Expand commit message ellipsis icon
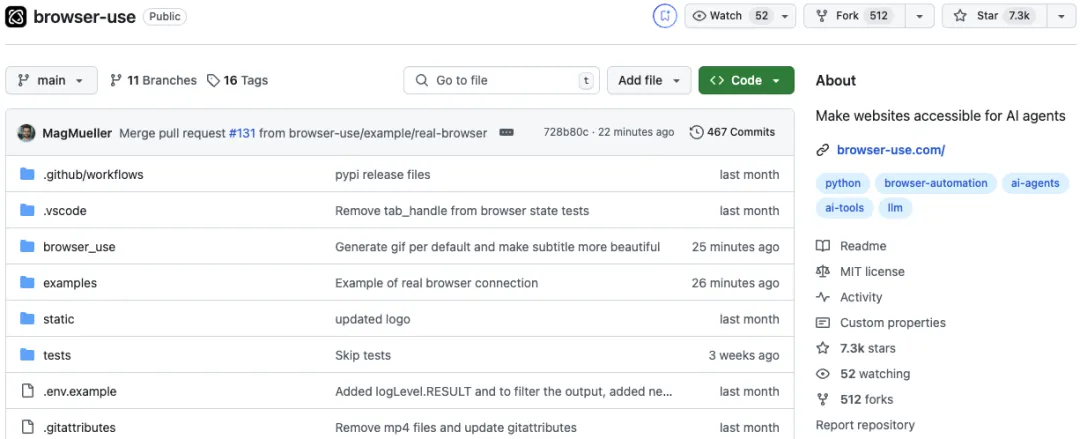The image size is (1080, 439). (506, 132)
